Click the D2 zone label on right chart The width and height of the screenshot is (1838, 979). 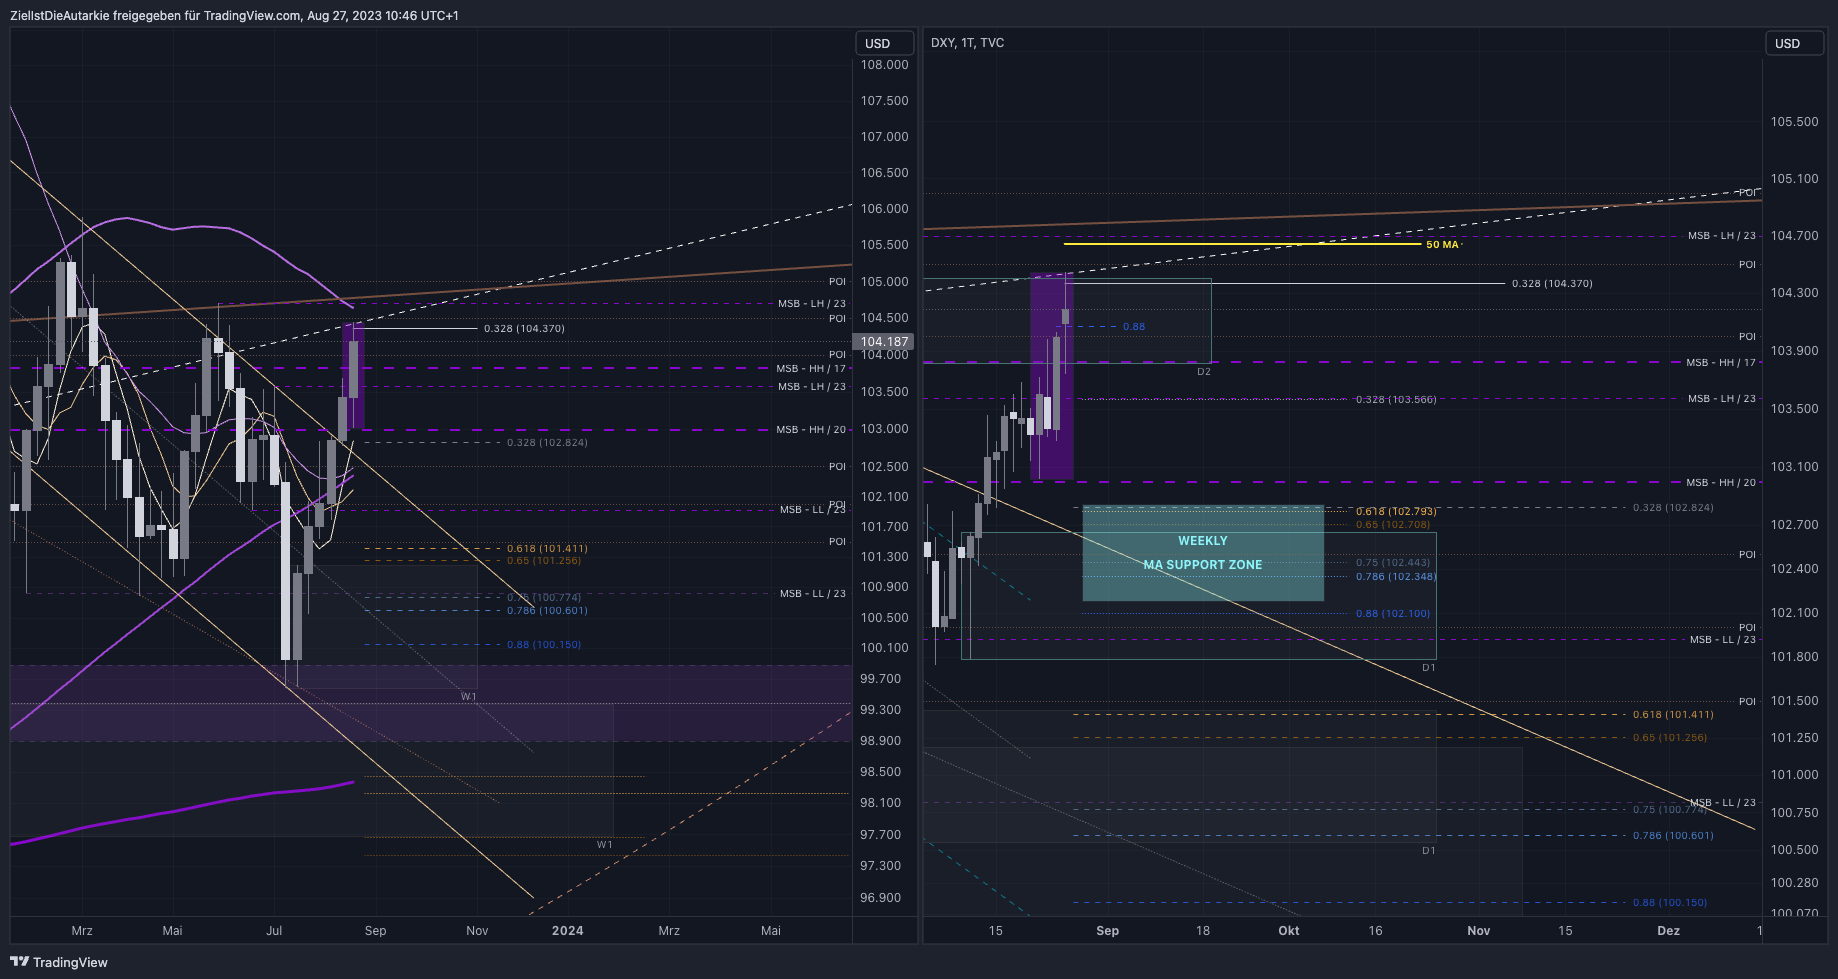pos(1204,372)
